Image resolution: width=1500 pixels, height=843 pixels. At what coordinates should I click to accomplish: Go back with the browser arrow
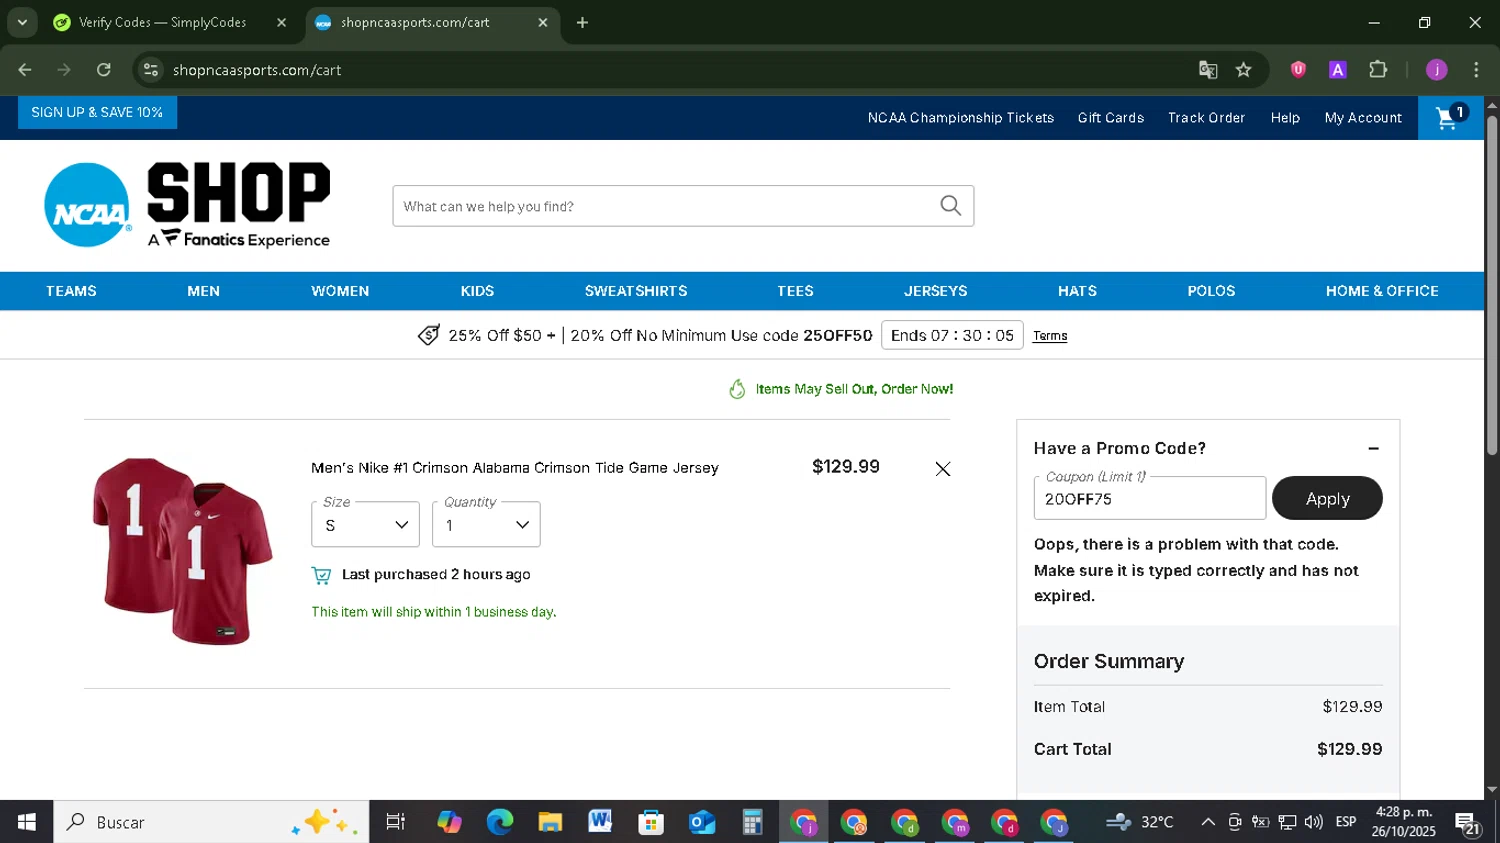pyautogui.click(x=25, y=70)
